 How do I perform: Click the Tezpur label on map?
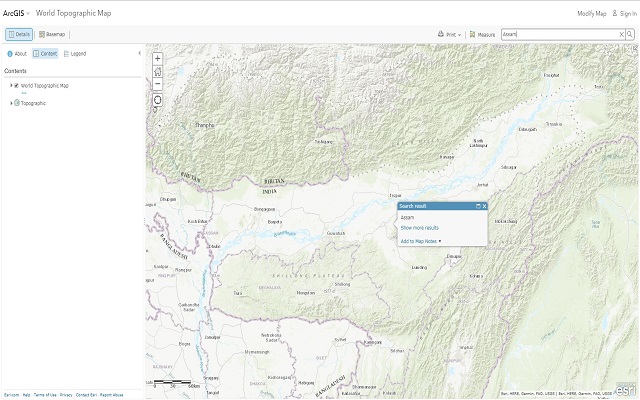pyautogui.click(x=395, y=196)
